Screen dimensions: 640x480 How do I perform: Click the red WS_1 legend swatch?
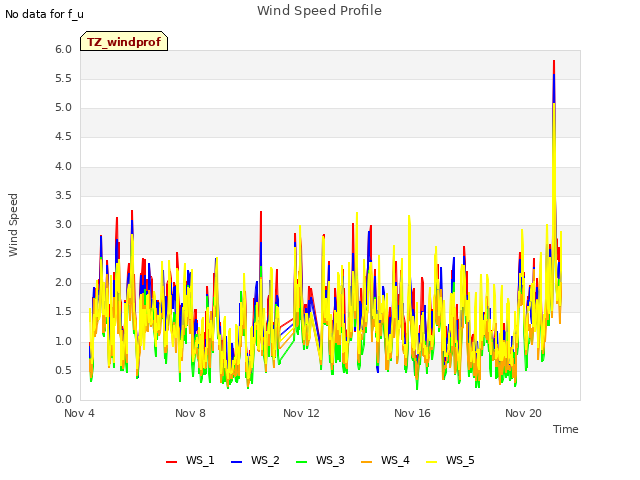point(171,462)
